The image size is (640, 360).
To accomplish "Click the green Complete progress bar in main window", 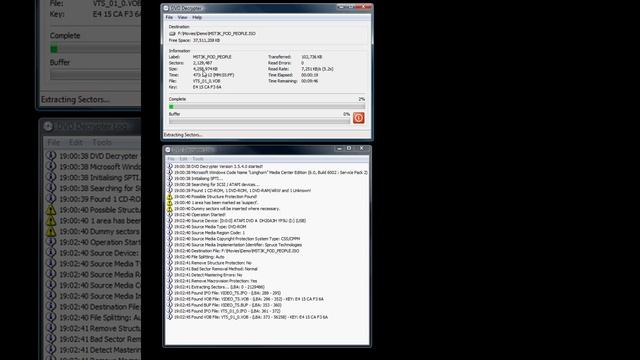I will (x=267, y=107).
